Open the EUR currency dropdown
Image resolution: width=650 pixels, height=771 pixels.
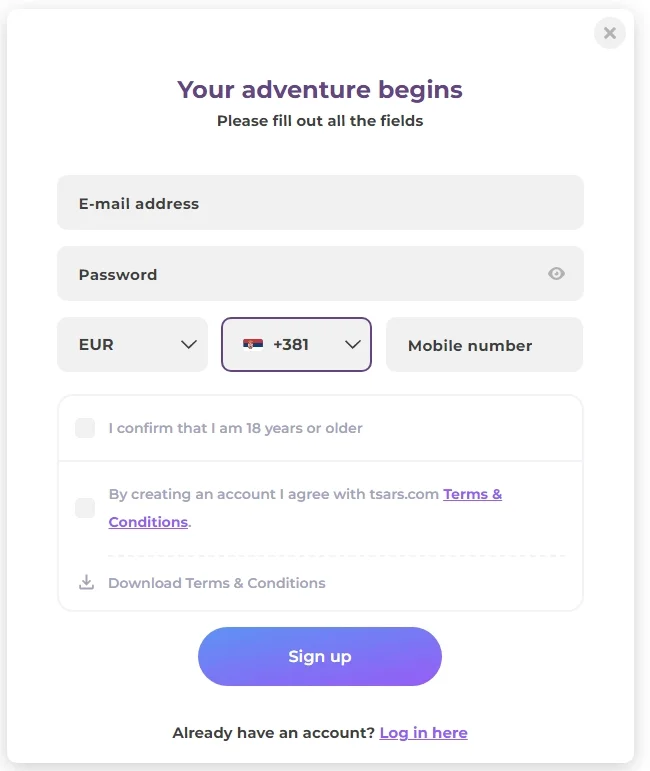pos(132,345)
